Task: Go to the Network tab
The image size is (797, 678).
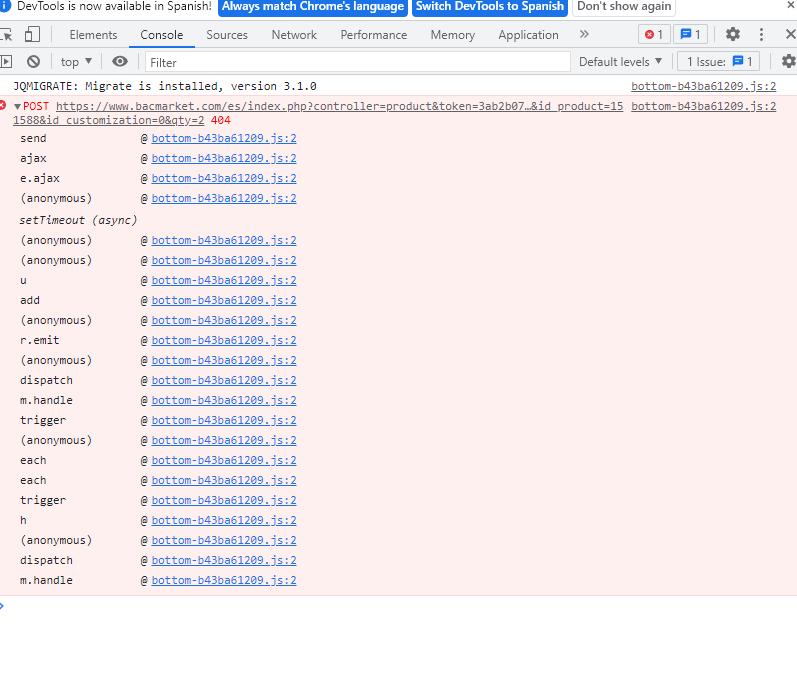Action: (294, 35)
